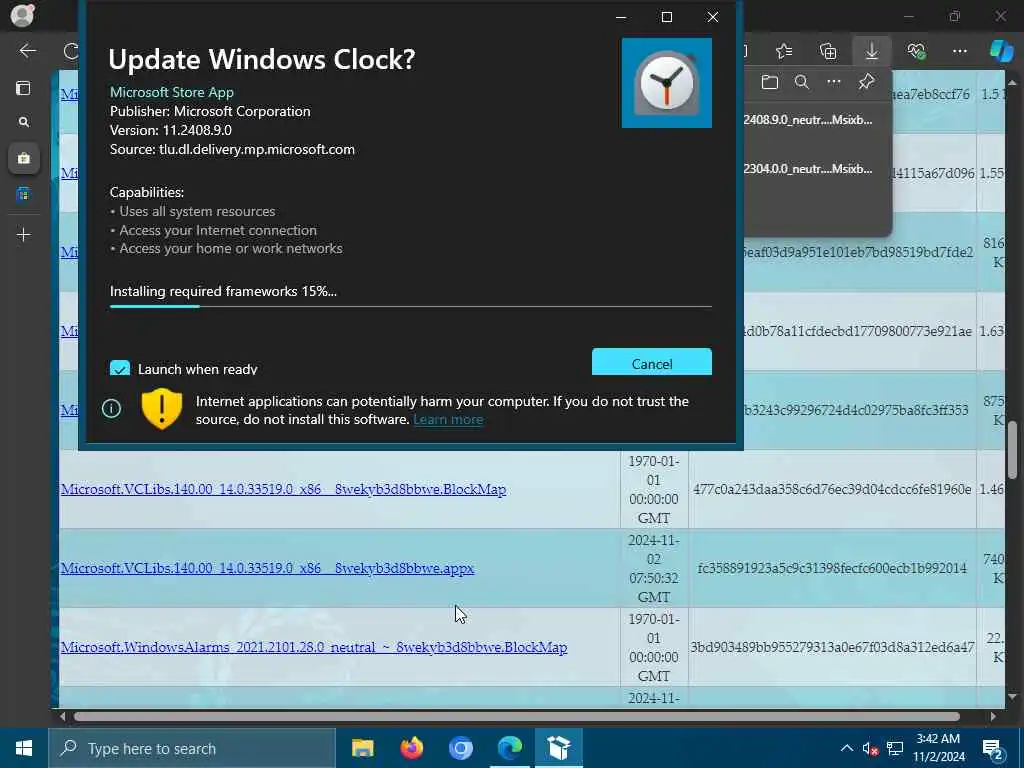
Task: Open Edge tab actions menu icon
Action: point(23,88)
